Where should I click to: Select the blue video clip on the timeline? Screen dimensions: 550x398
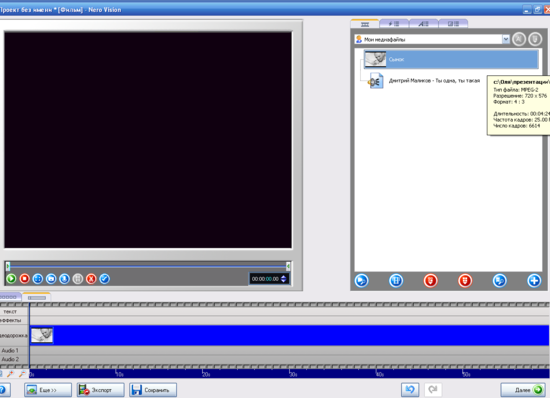(x=289, y=335)
